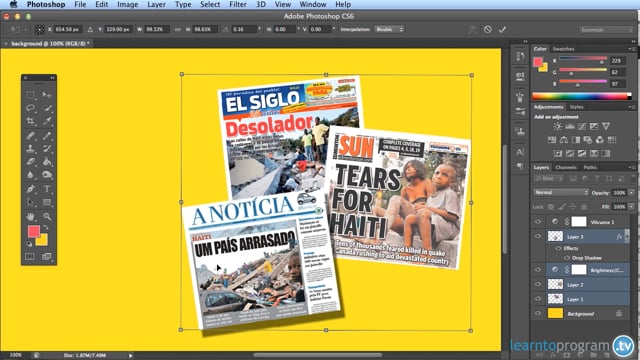The width and height of the screenshot is (640, 360).
Task: Select the Blur tool
Action: 31,175
